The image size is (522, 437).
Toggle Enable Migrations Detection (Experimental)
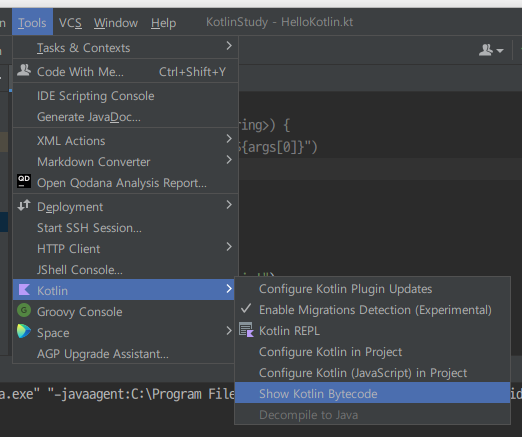[372, 310]
